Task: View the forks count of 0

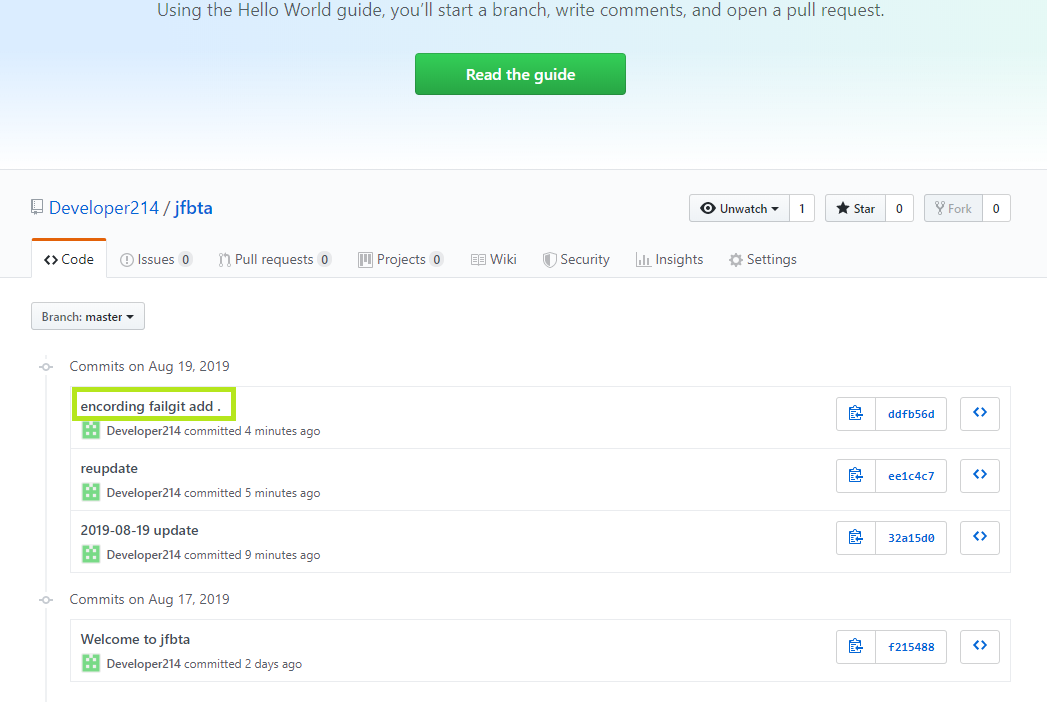Action: 996,208
